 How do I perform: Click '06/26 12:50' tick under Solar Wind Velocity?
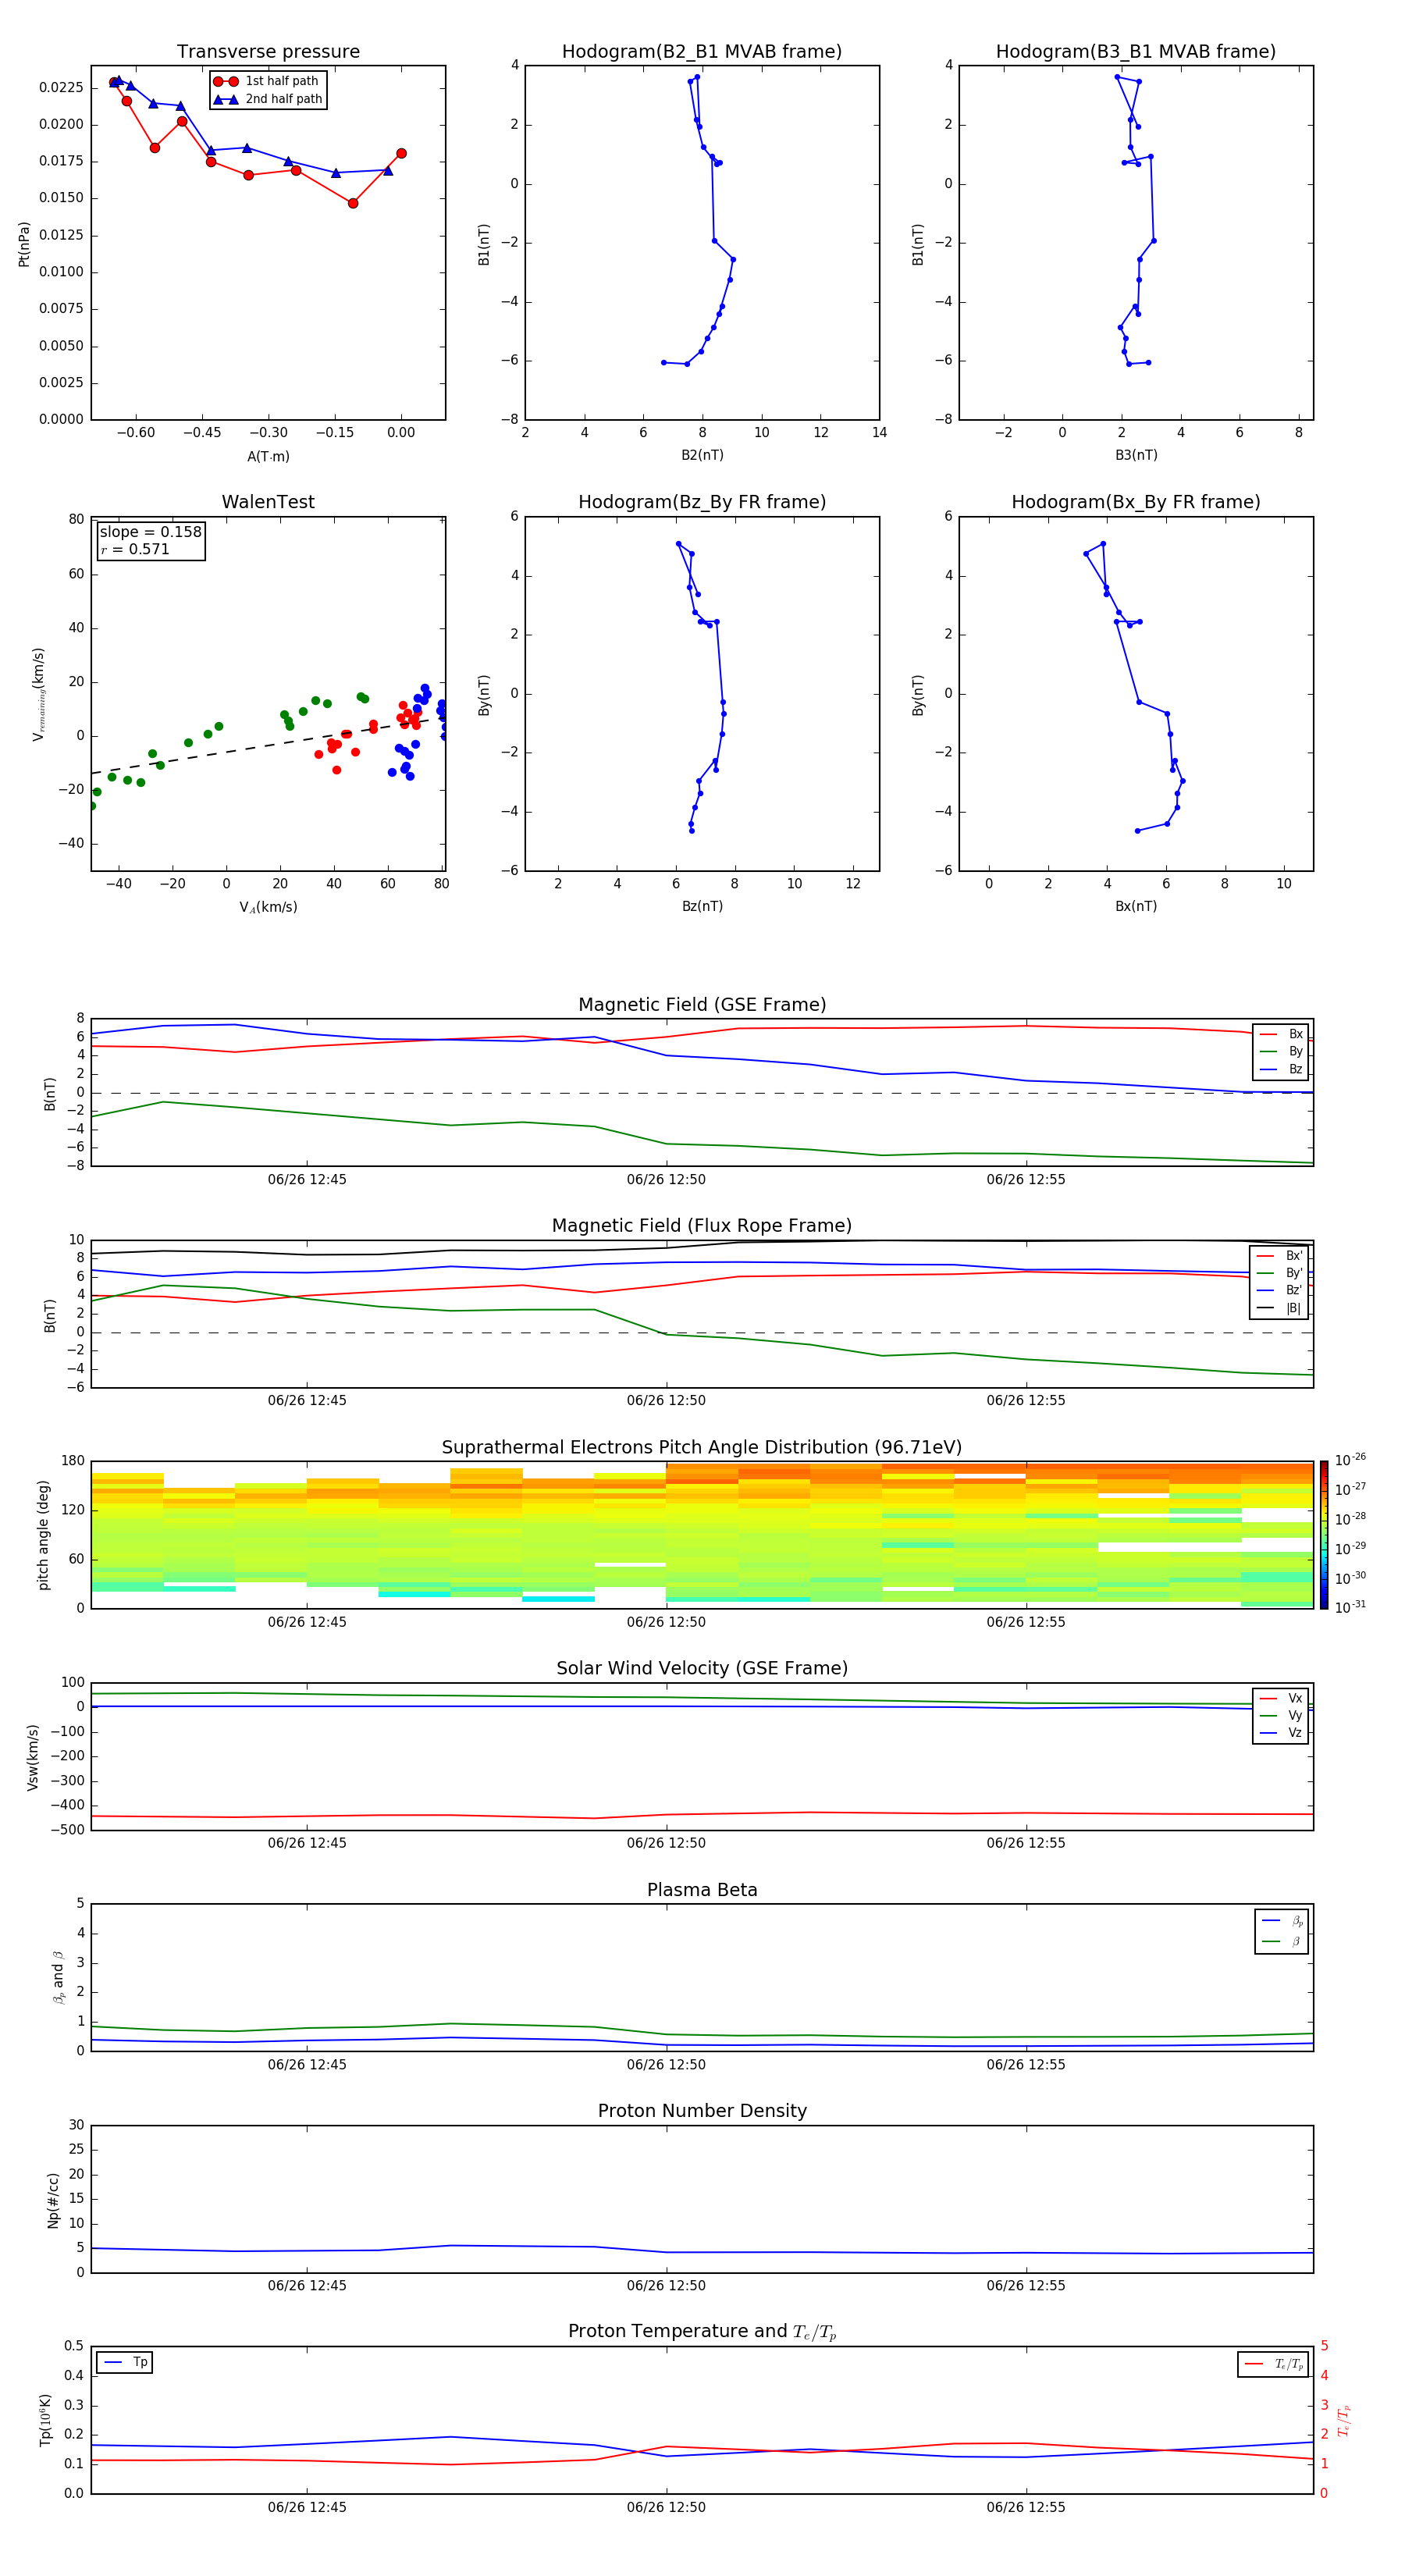666,1842
